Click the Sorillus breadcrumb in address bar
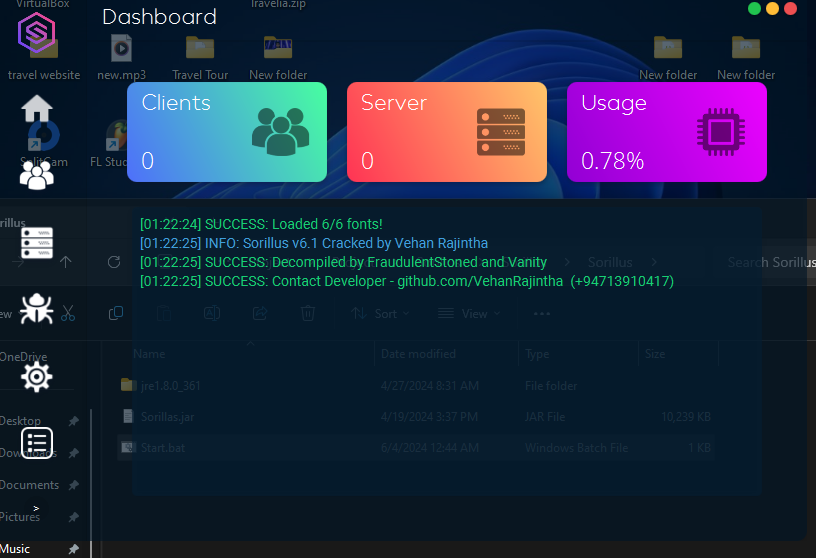This screenshot has height=558, width=816. (x=610, y=262)
